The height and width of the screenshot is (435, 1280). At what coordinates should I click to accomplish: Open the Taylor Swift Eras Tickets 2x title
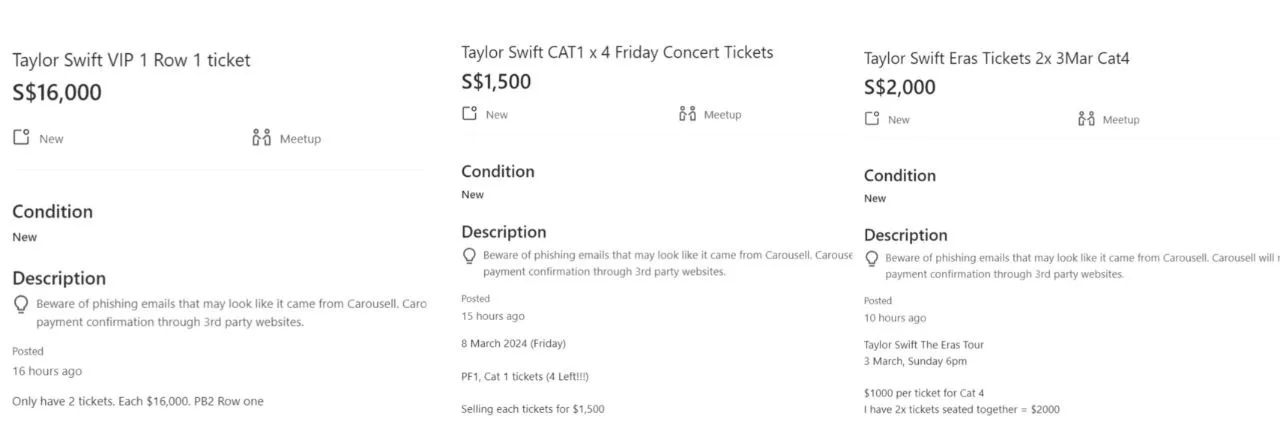996,58
